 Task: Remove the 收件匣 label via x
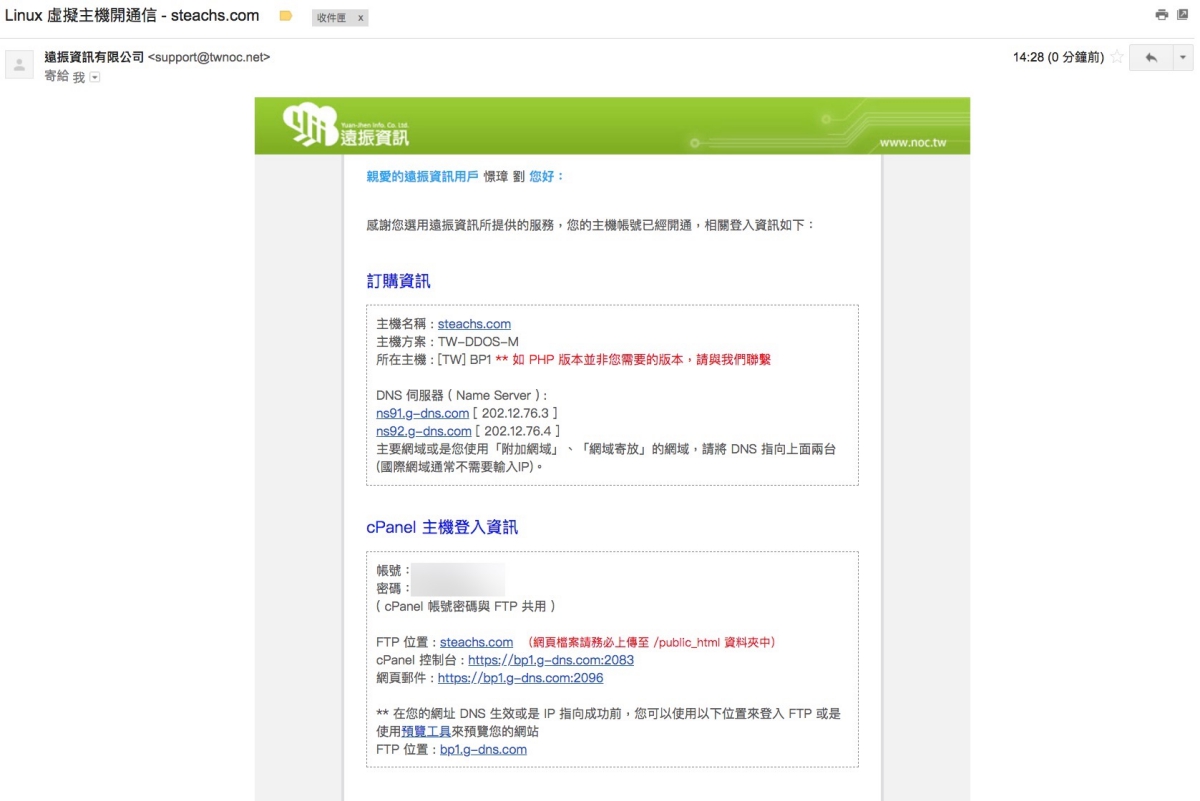360,18
